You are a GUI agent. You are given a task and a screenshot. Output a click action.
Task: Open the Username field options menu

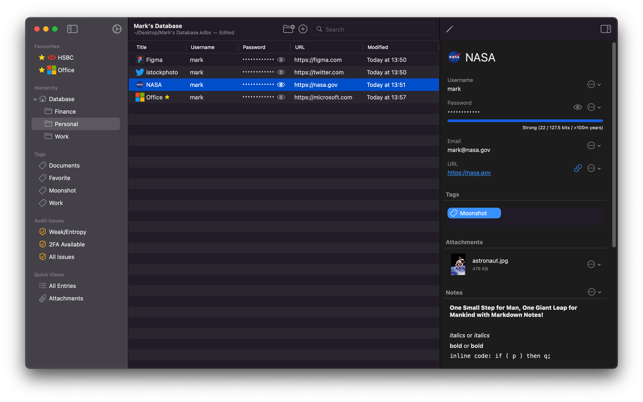point(594,85)
